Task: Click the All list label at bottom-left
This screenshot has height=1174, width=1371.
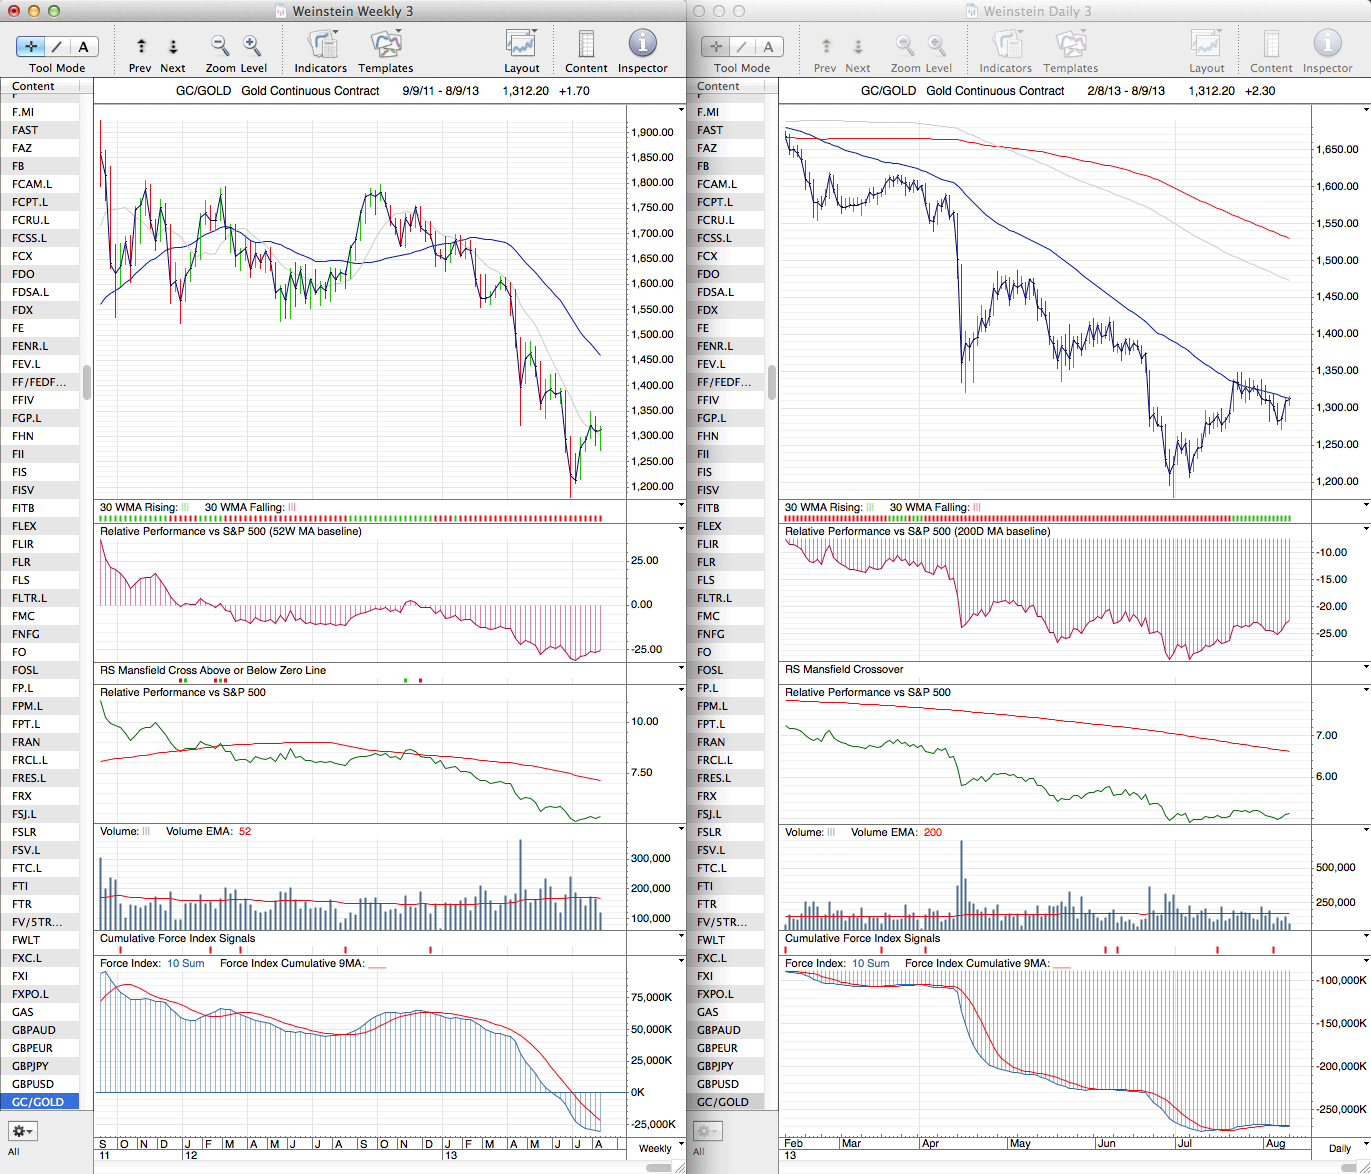Action: click(14, 1152)
